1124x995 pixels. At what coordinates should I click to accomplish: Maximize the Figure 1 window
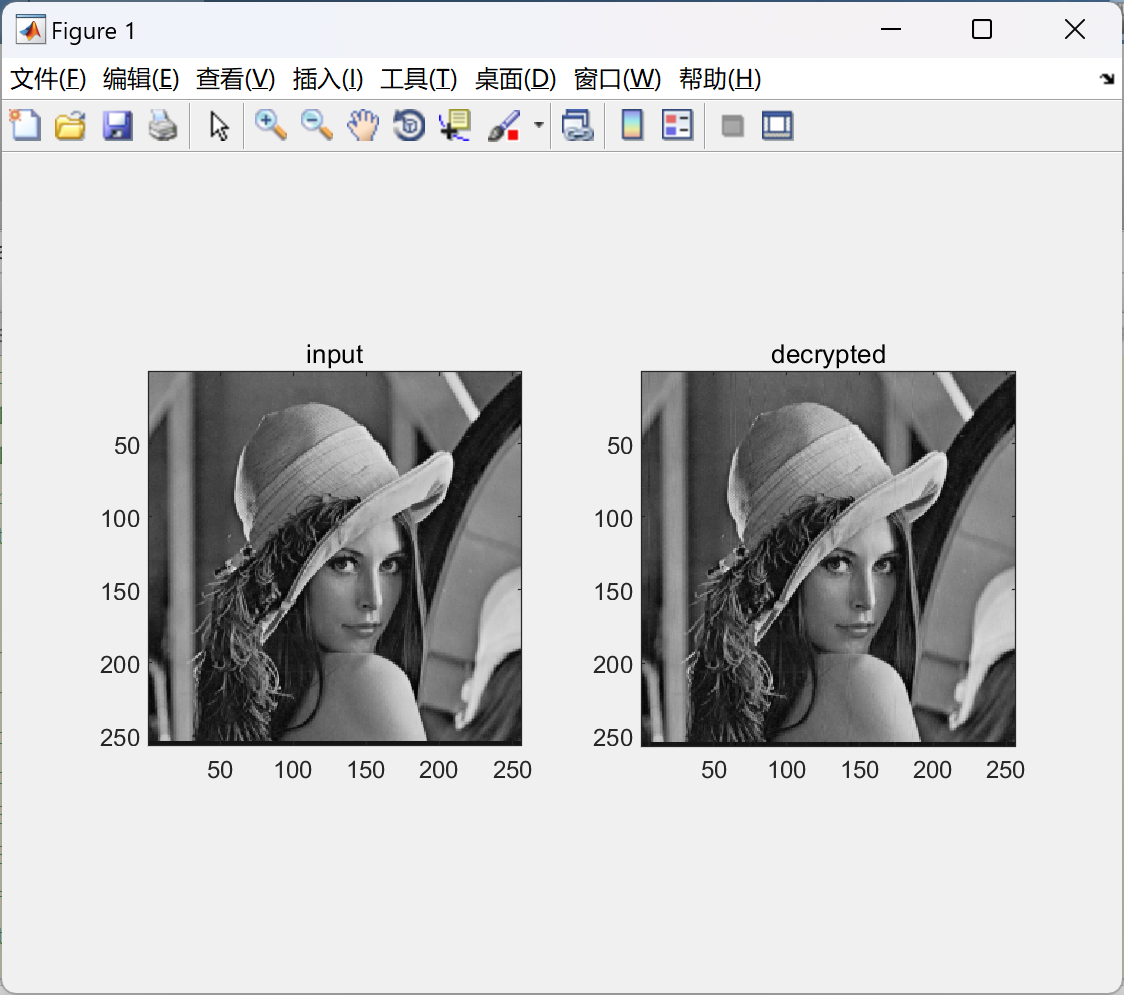coord(982,29)
